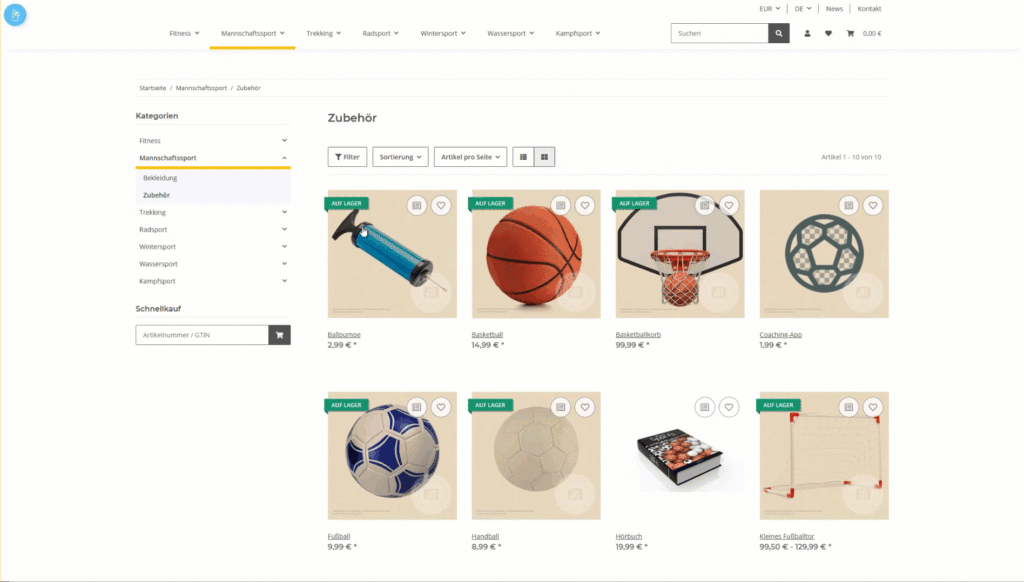Add the Basketball to the comparison list
This screenshot has height=582, width=1024.
click(561, 205)
